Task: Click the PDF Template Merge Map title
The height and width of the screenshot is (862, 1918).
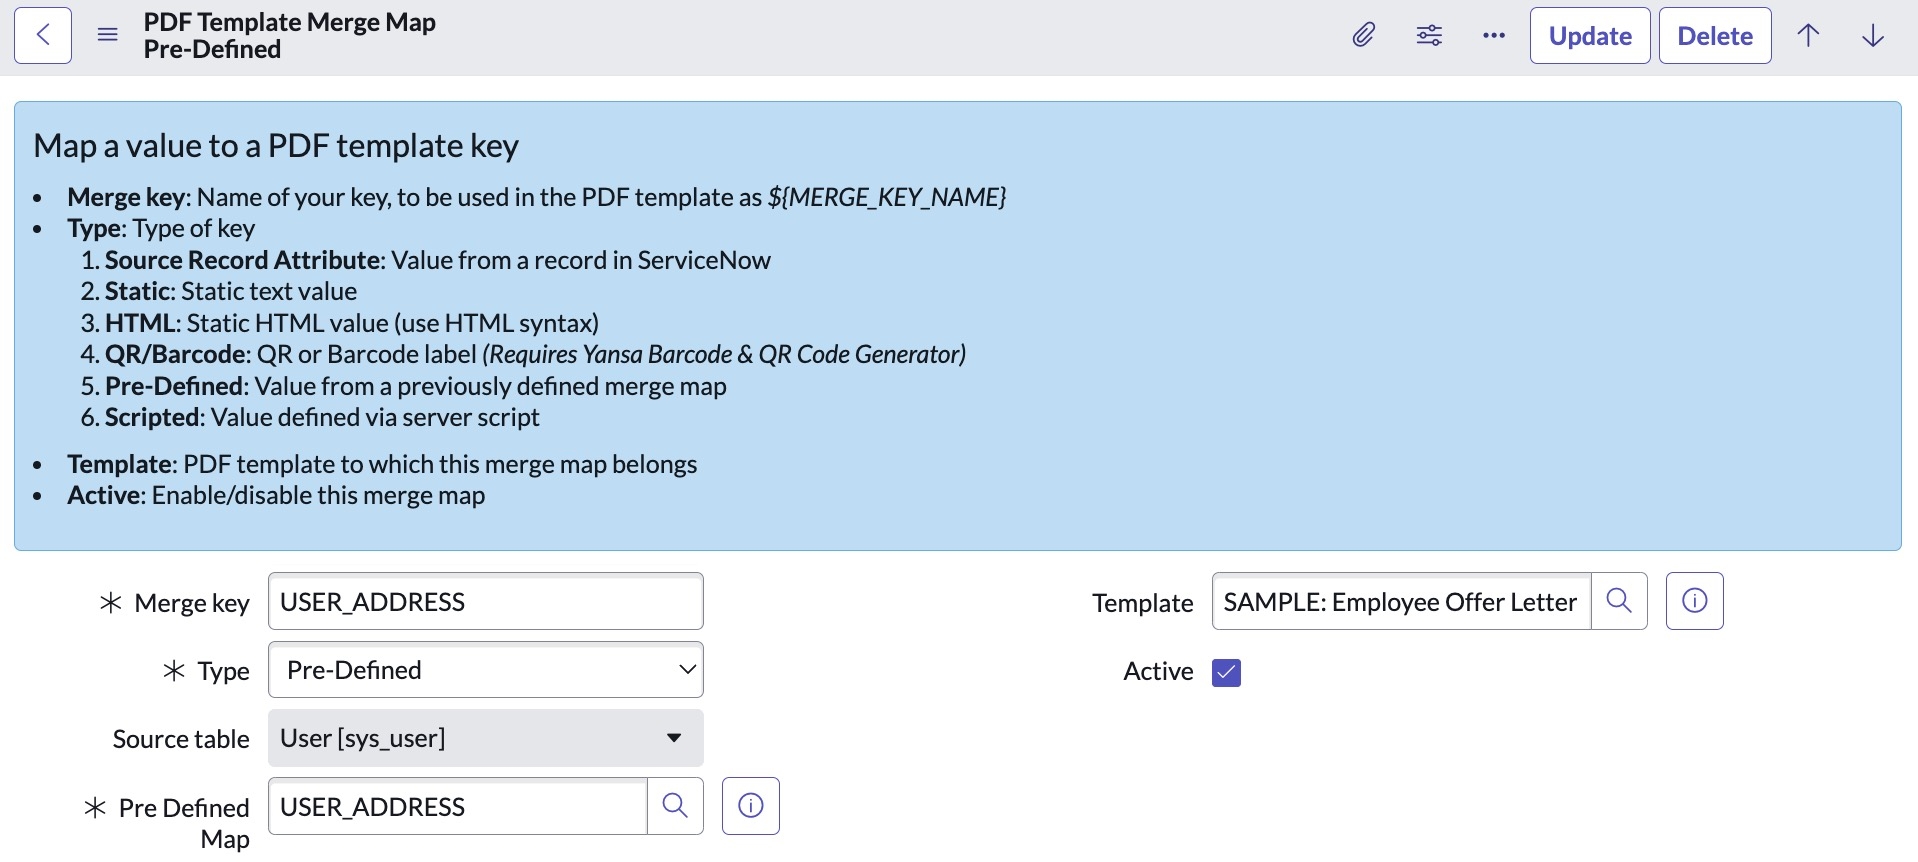Action: [x=289, y=22]
